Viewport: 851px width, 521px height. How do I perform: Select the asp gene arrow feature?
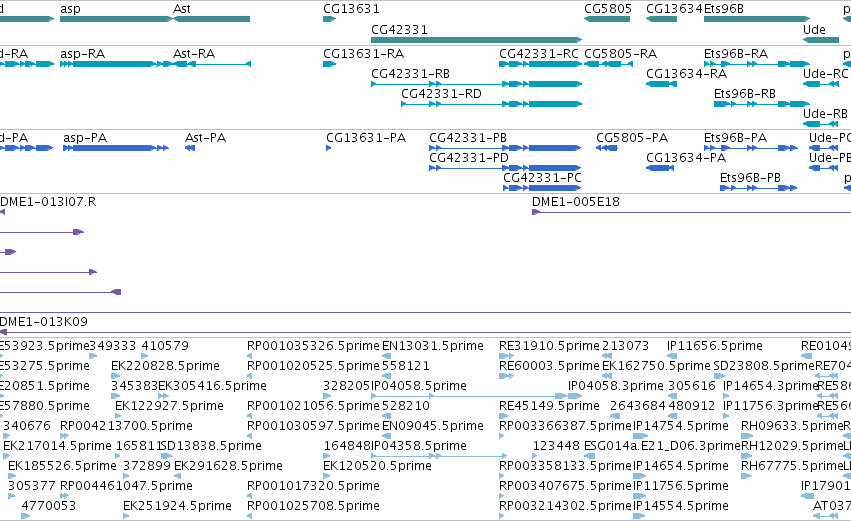point(116,19)
